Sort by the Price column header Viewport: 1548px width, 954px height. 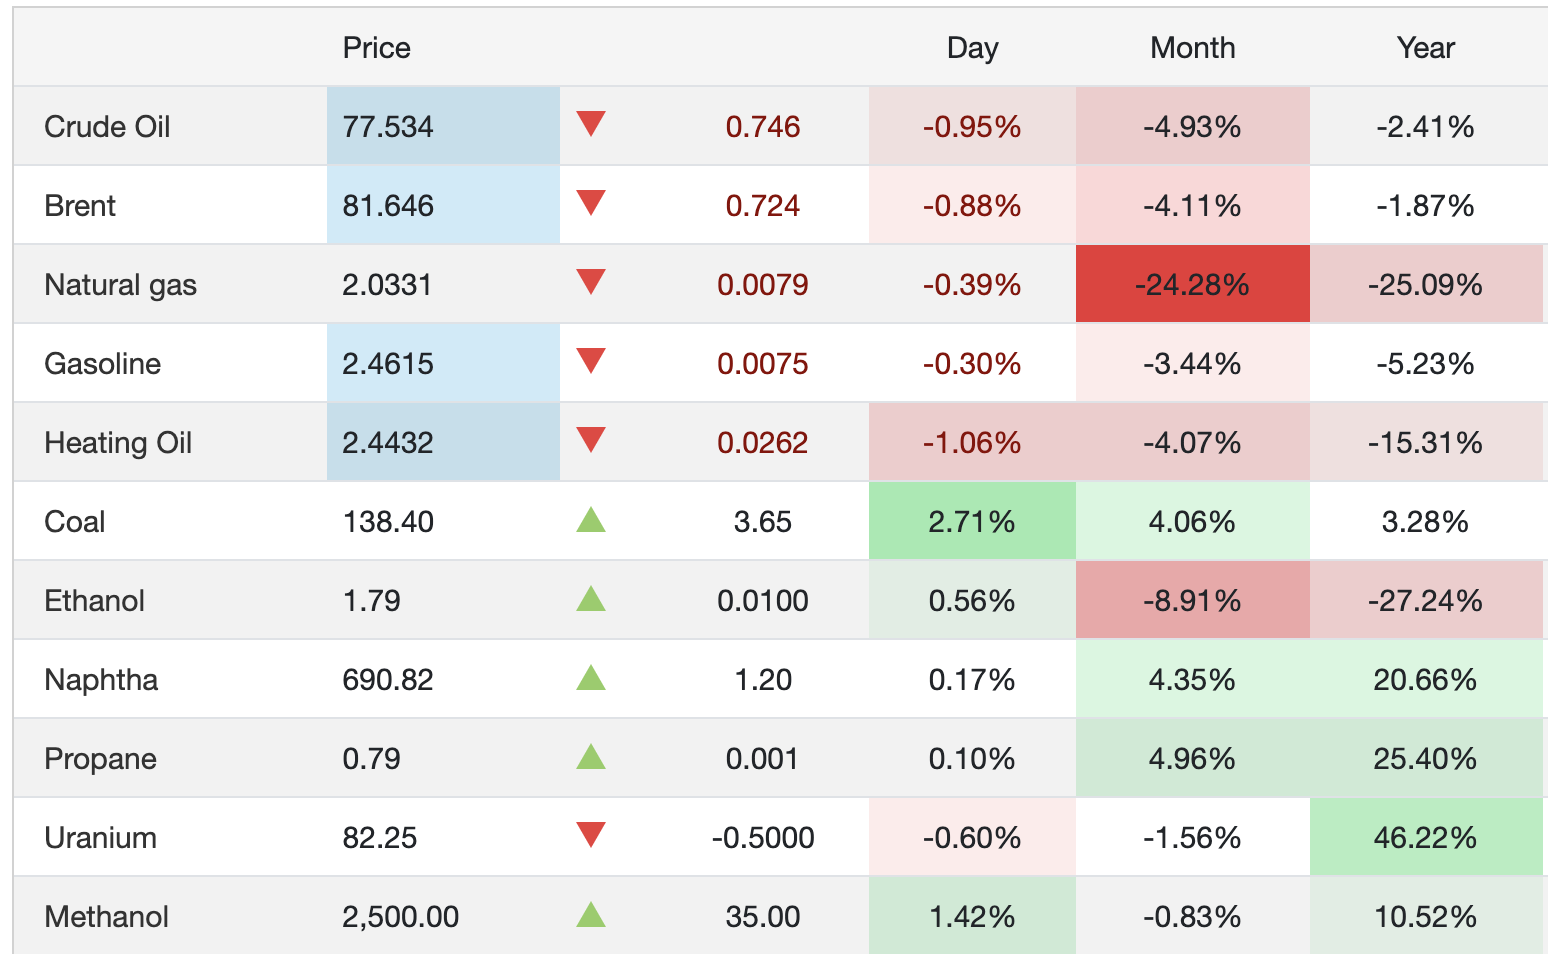click(376, 48)
